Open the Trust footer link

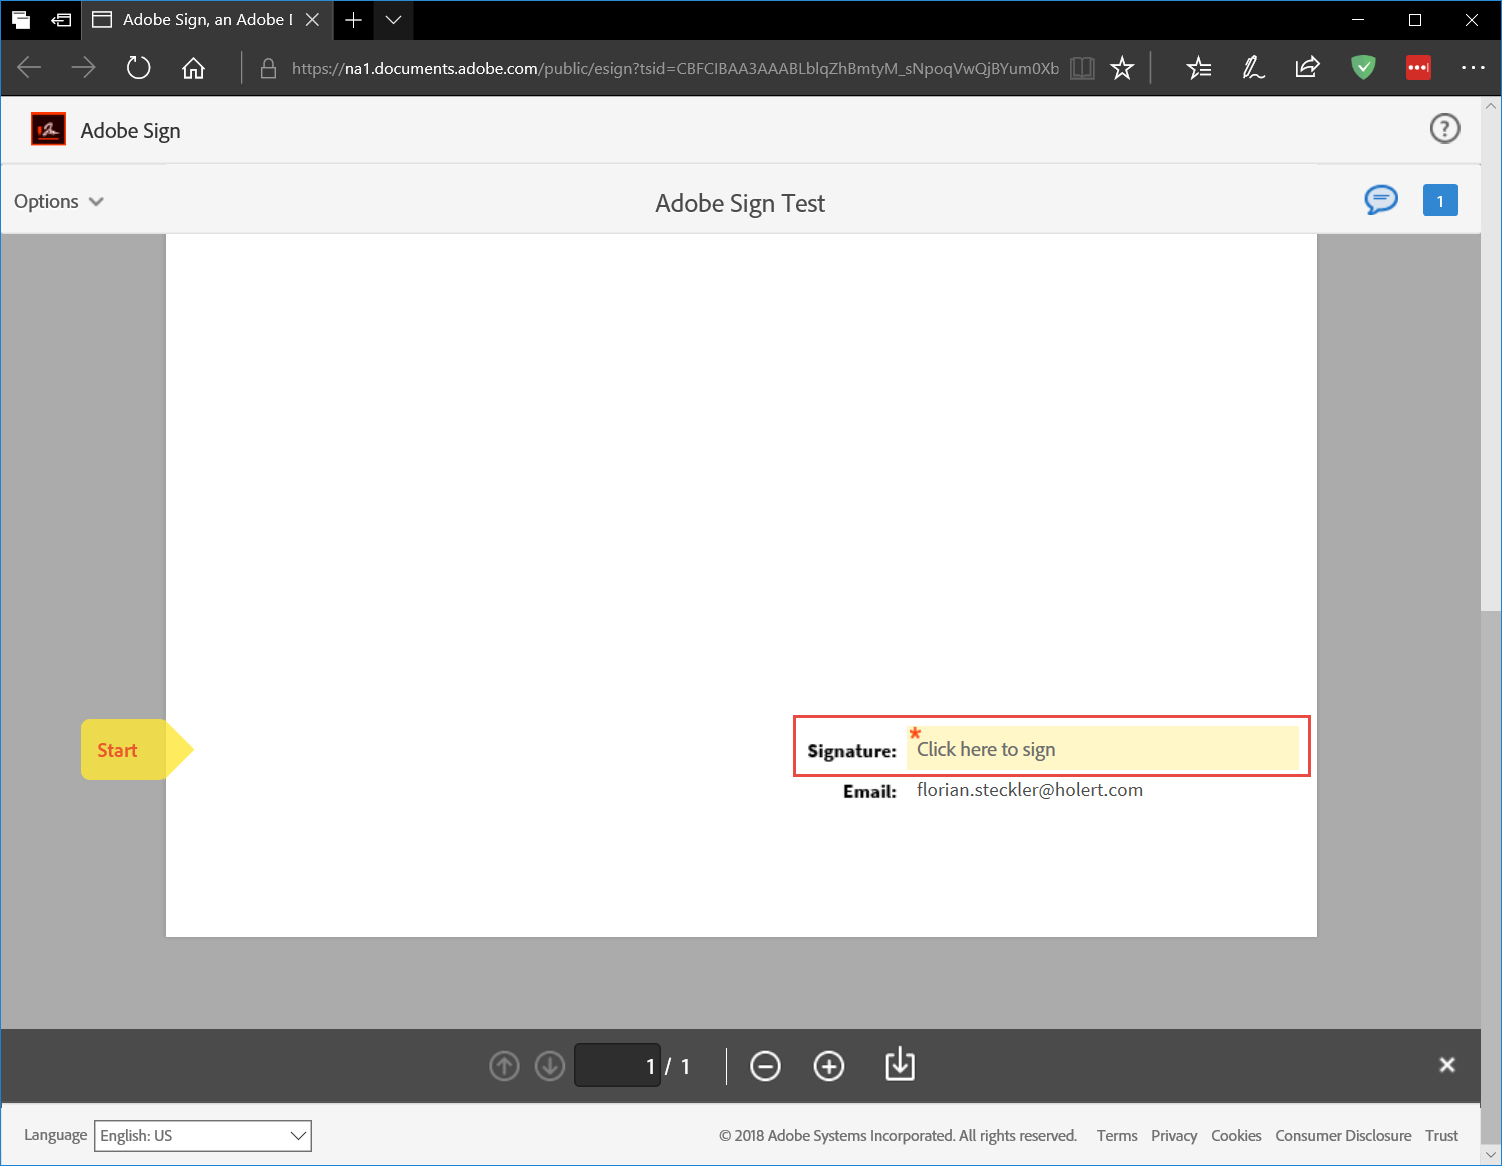[x=1441, y=1136]
